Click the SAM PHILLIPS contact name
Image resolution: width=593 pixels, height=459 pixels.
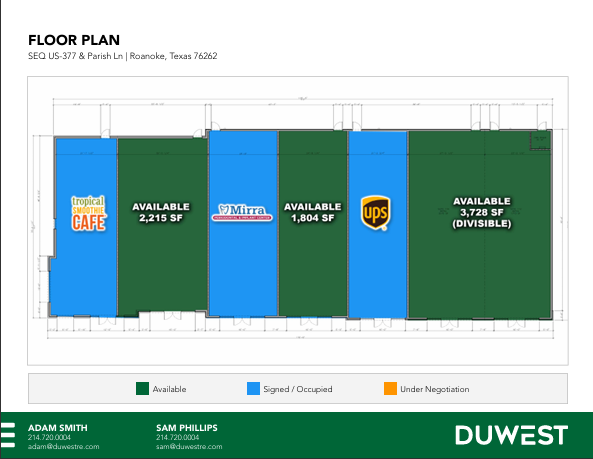(187, 428)
